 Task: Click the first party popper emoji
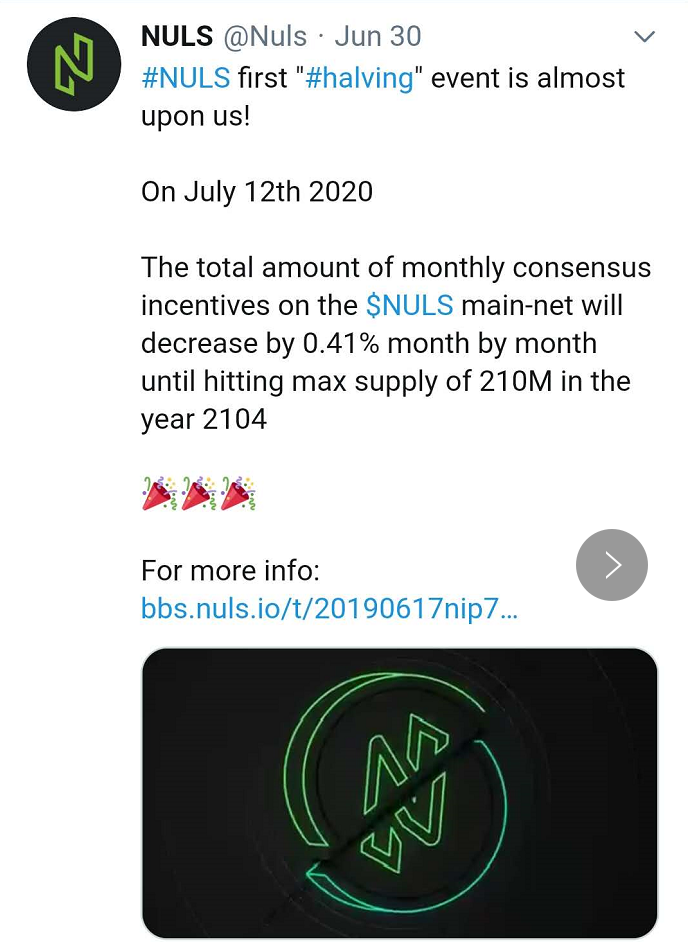click(159, 494)
